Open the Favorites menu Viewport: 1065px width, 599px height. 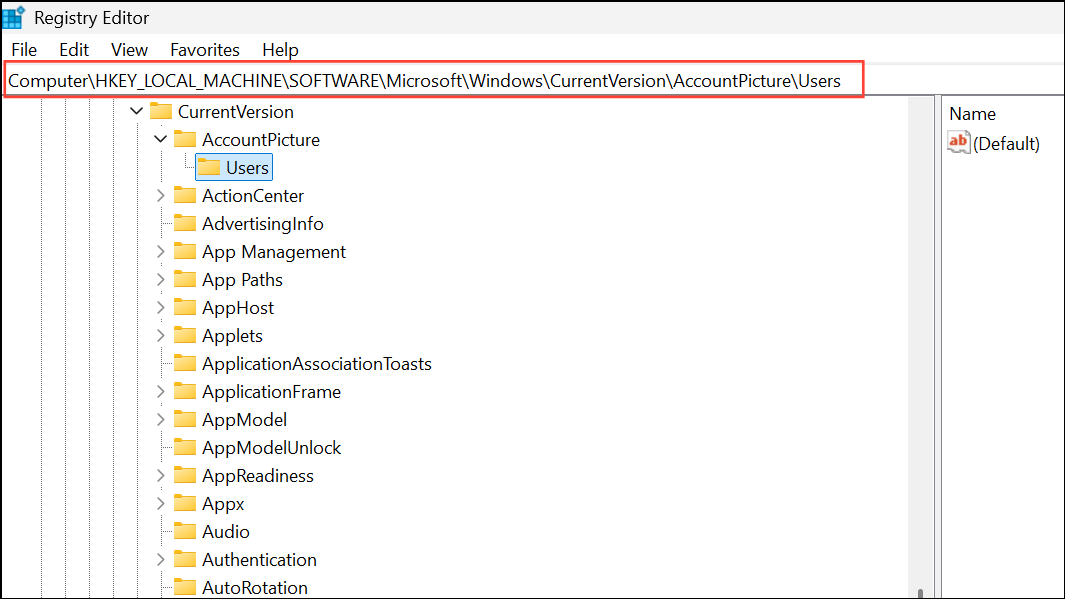[x=204, y=50]
